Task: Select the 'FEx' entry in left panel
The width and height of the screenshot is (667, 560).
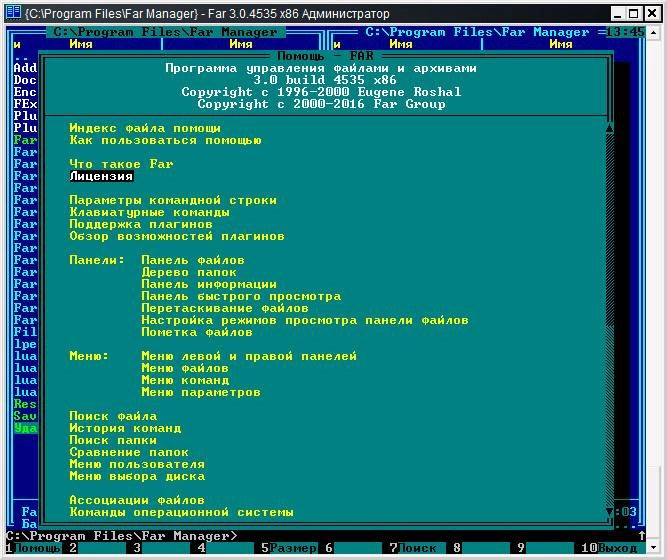Action: click(25, 103)
